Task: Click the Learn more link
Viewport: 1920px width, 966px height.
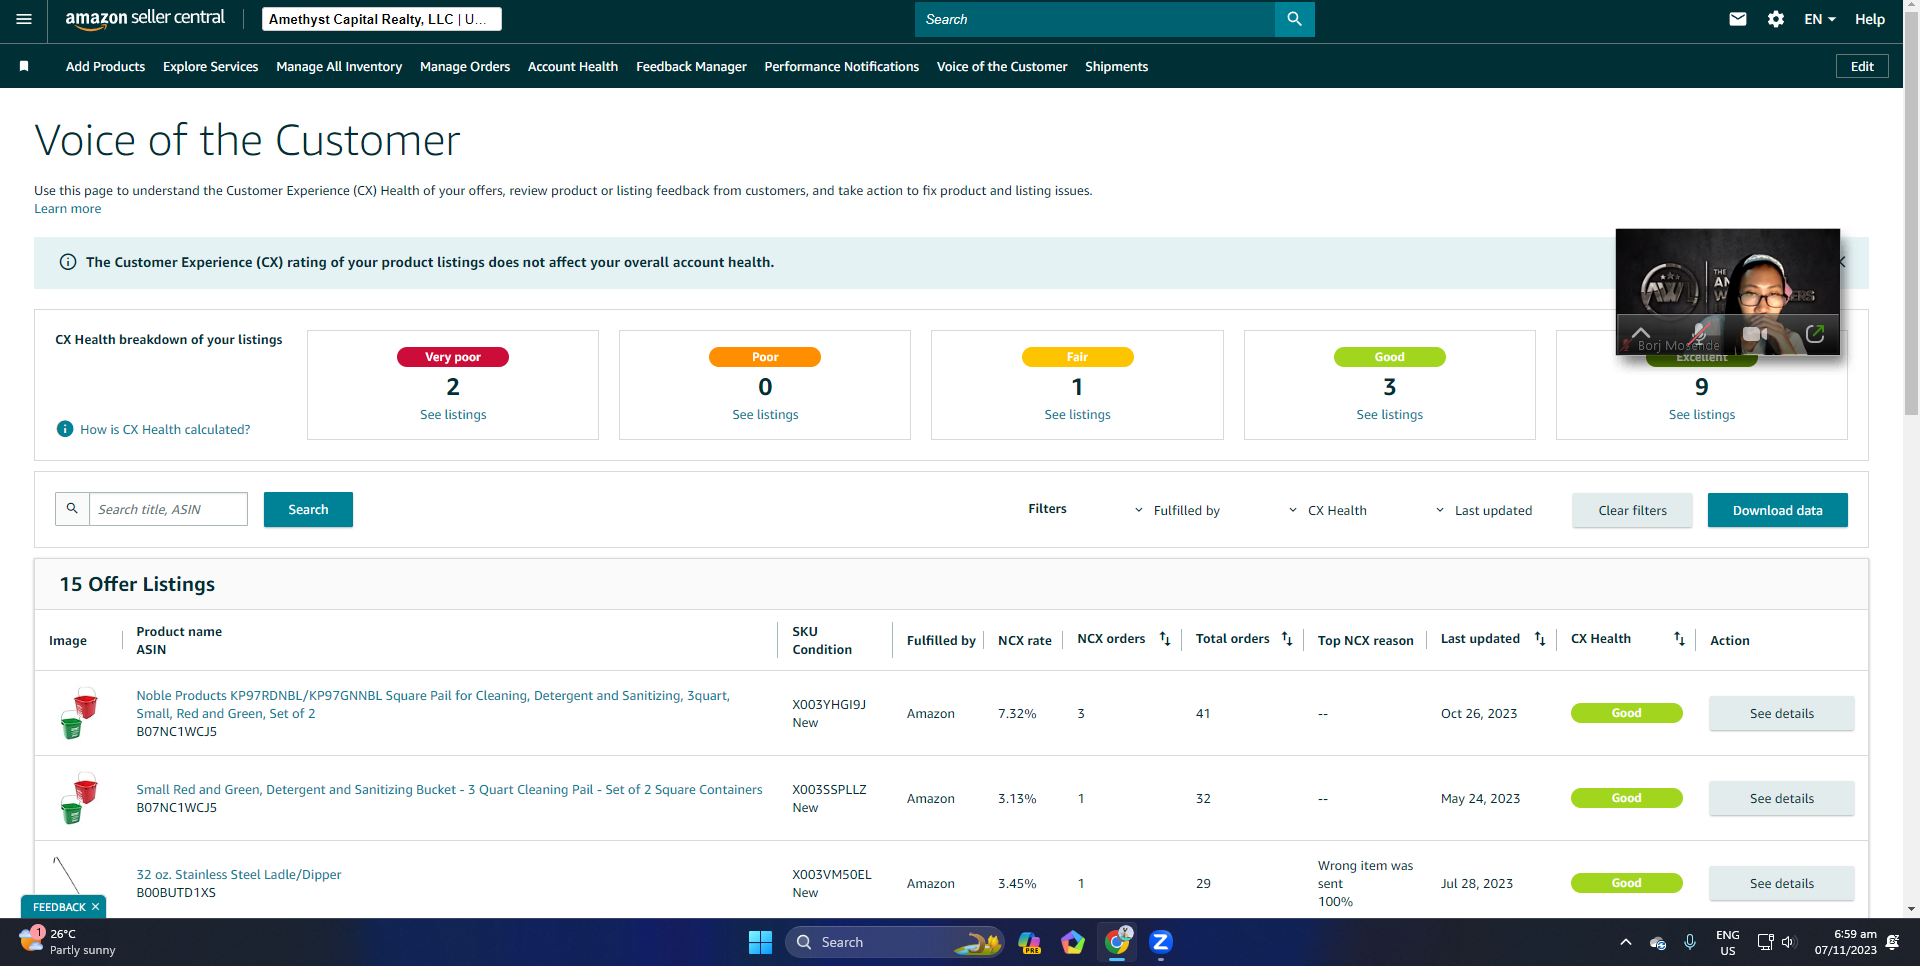Action: [x=67, y=208]
